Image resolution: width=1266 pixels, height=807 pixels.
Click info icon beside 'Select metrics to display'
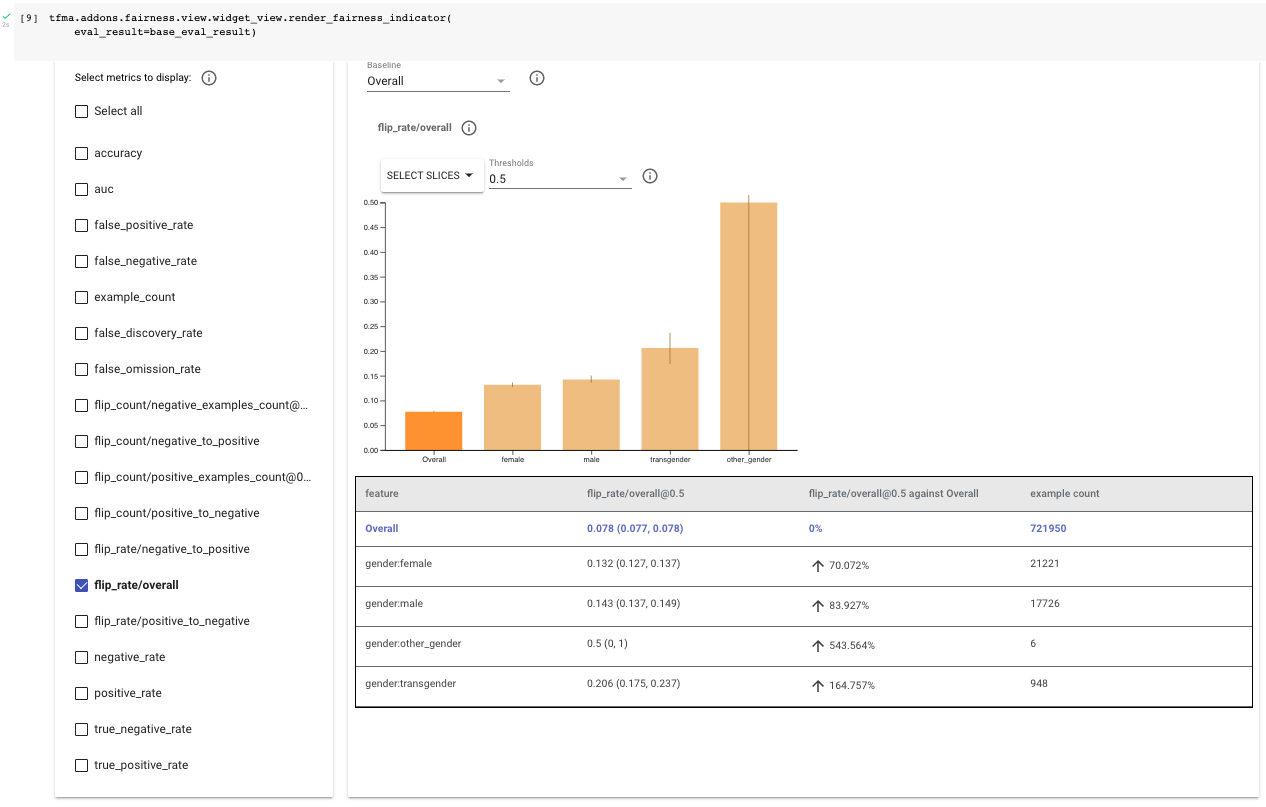coord(209,78)
